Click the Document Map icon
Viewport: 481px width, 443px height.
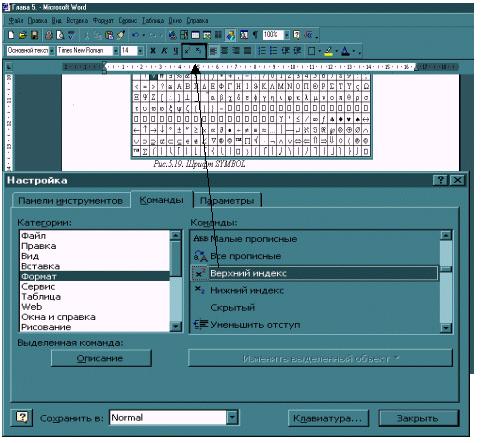244,35
